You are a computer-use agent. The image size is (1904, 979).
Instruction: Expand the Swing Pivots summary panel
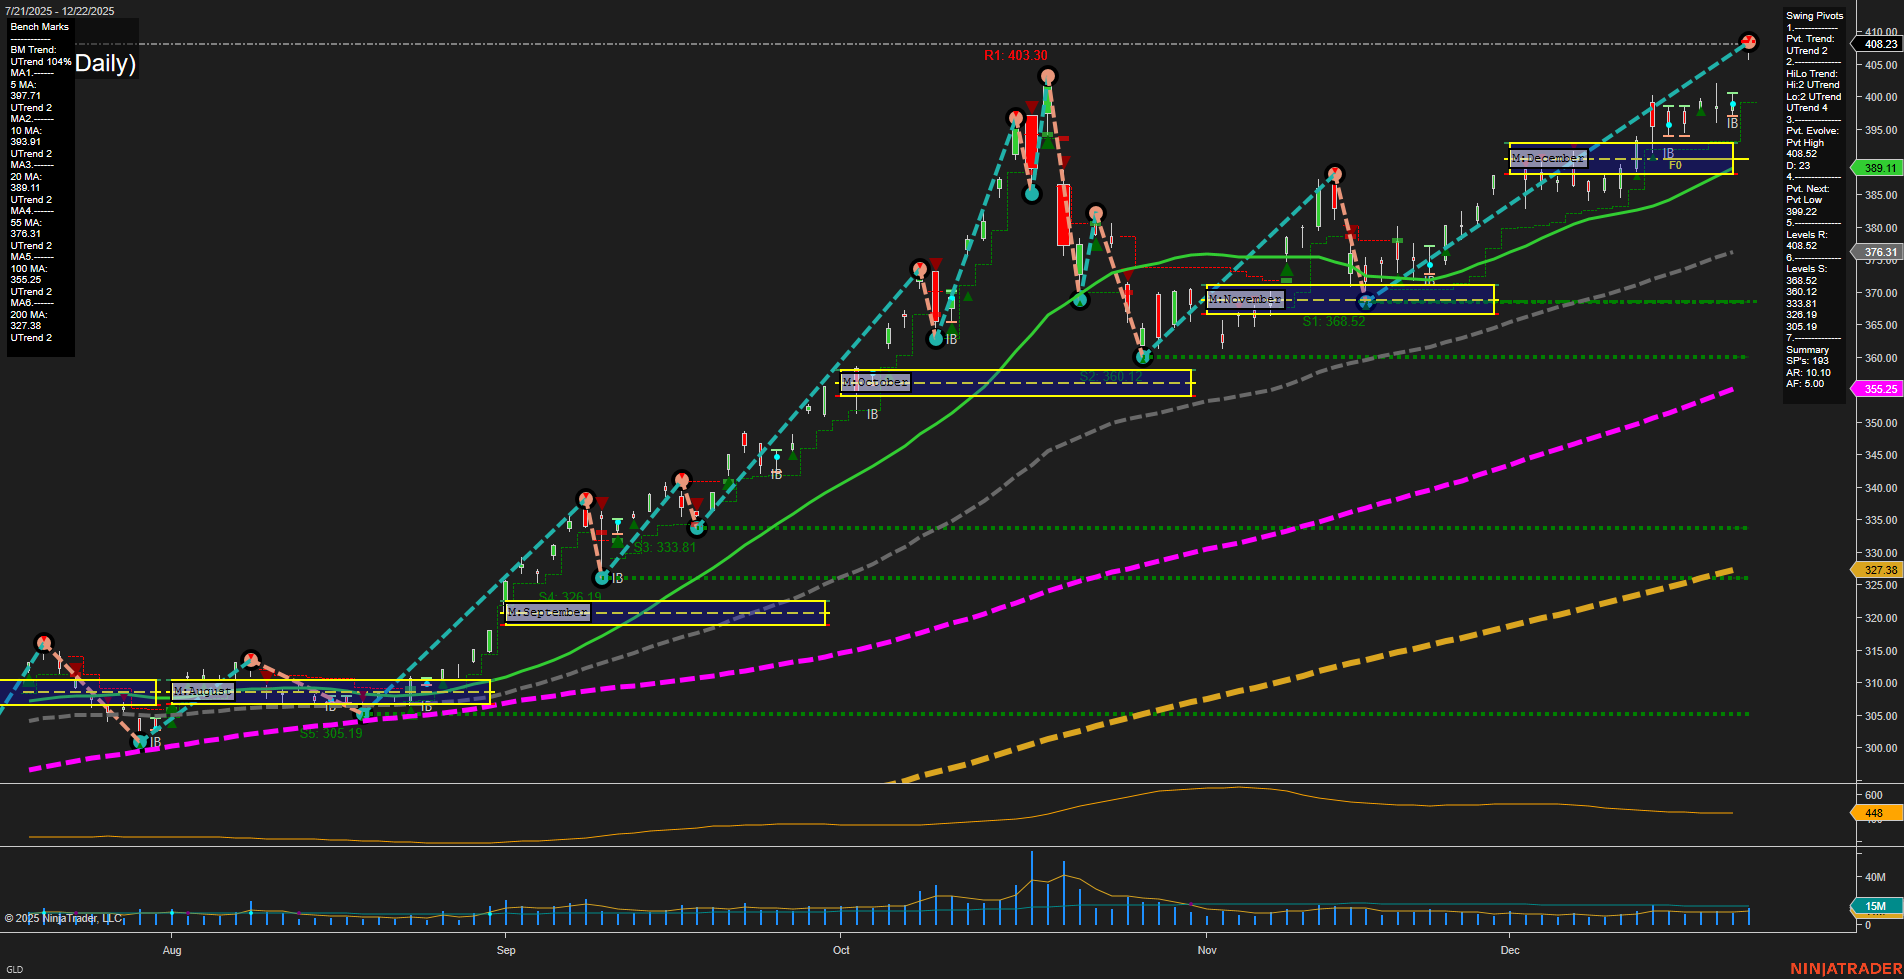[x=1813, y=15]
